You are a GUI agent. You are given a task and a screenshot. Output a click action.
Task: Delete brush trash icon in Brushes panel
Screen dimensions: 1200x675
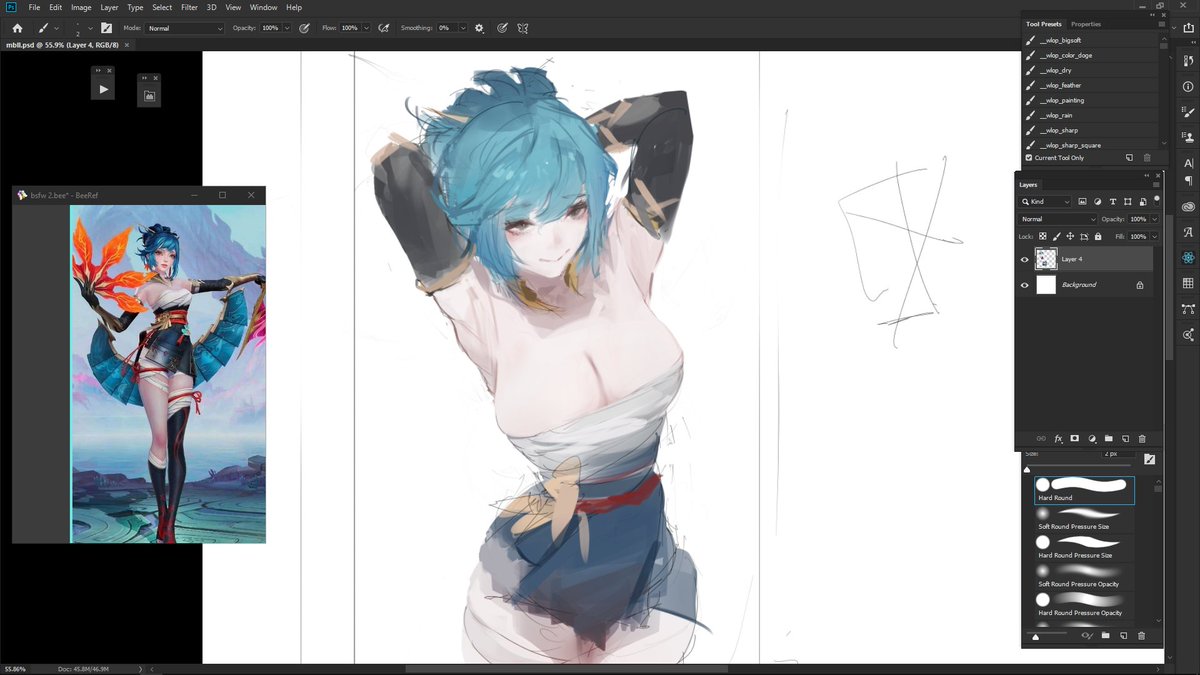(x=1142, y=635)
